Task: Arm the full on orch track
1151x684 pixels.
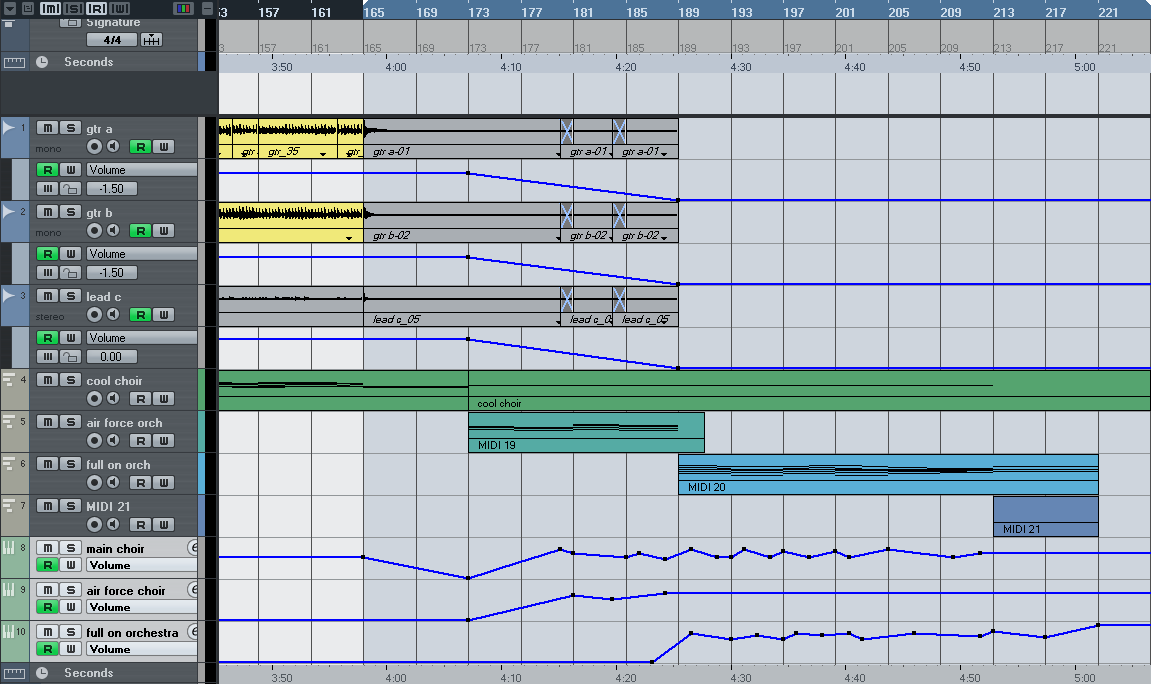Action: (x=94, y=483)
